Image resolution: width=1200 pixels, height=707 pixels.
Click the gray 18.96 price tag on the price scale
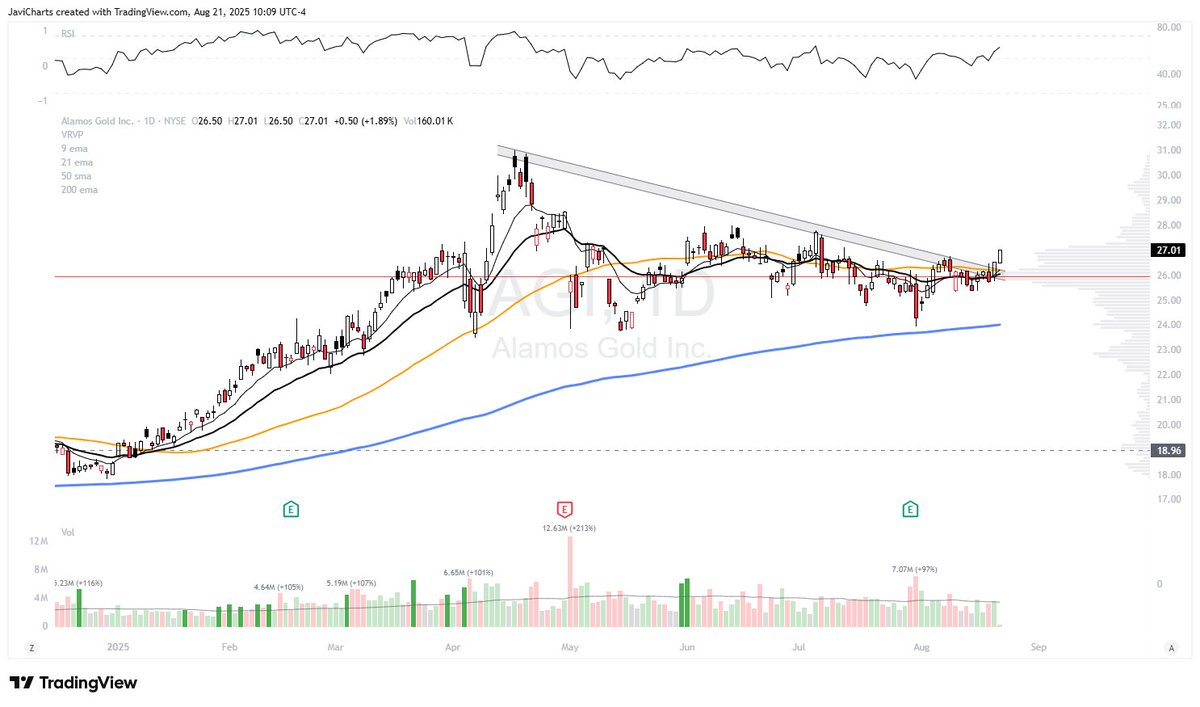coord(1166,450)
